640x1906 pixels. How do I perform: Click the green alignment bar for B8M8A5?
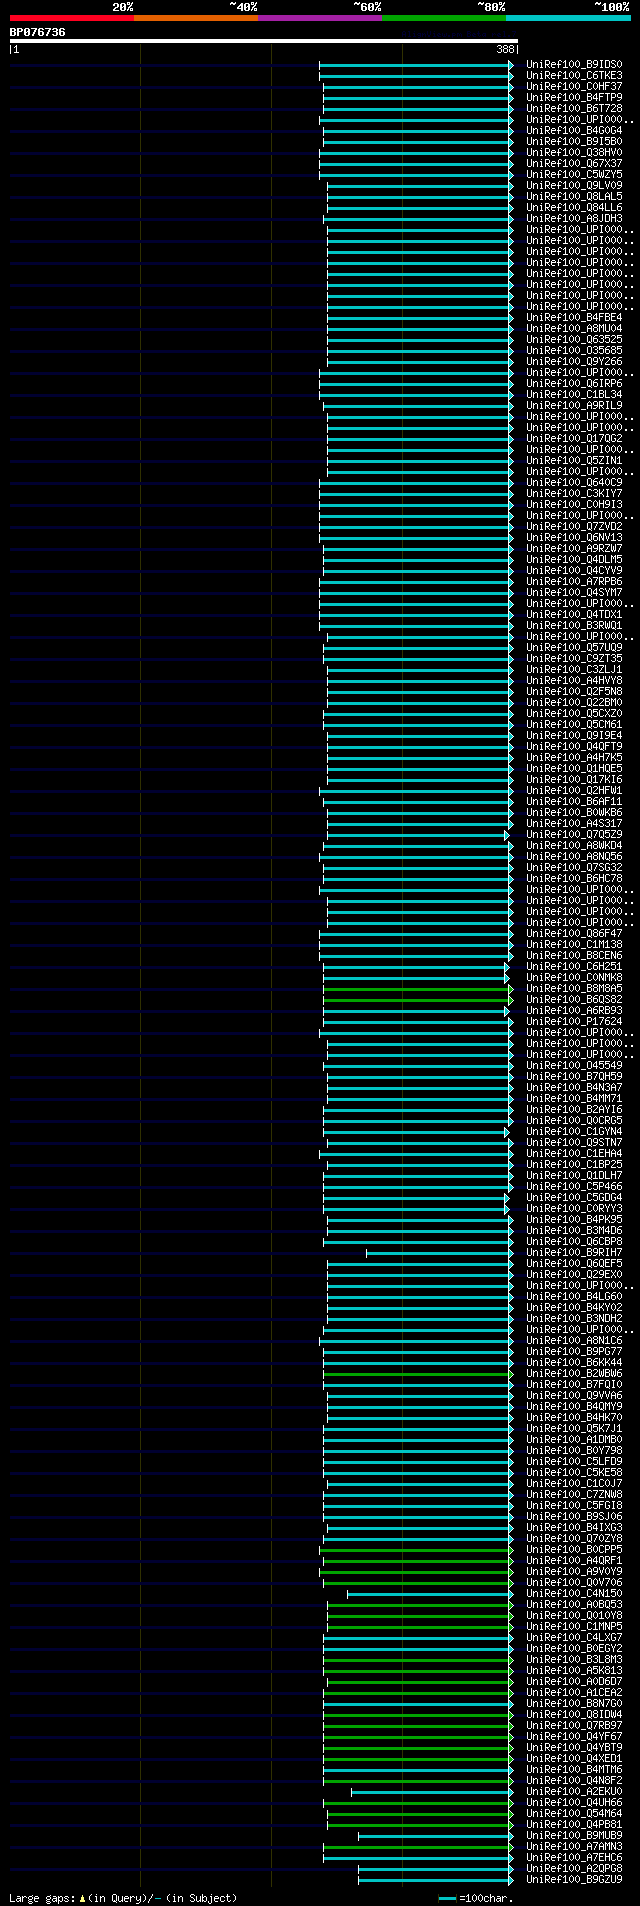[418, 988]
